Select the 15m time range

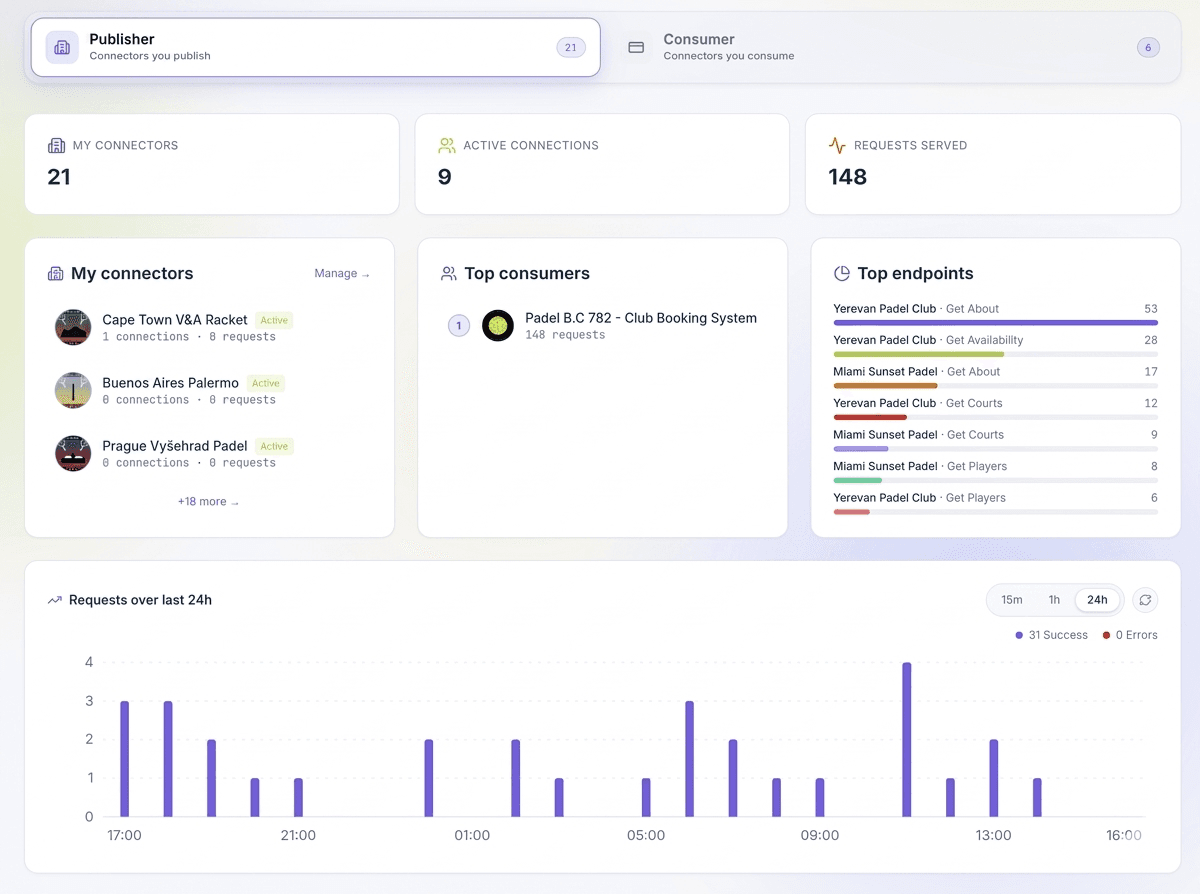tap(1012, 600)
